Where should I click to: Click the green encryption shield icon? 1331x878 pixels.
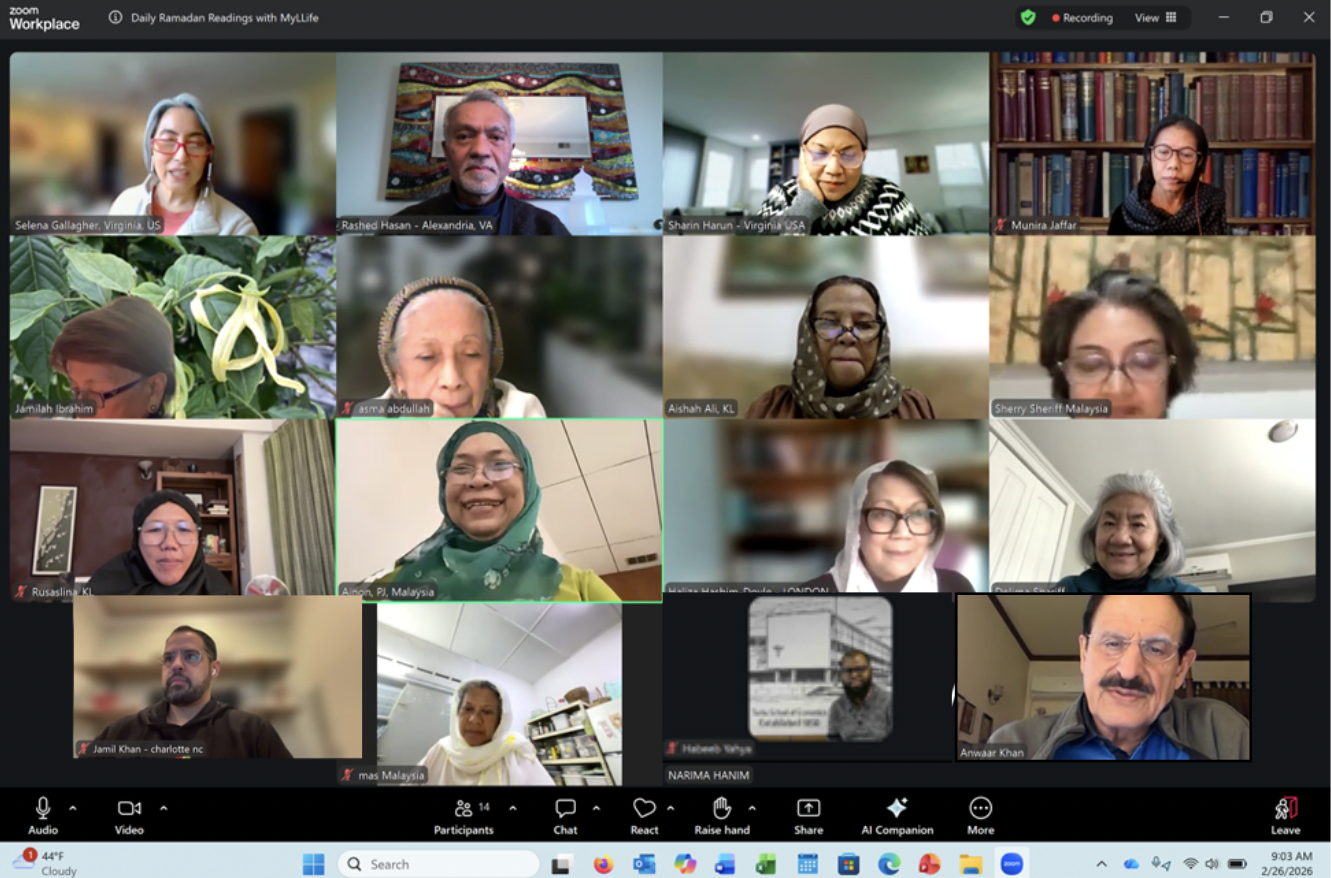point(1028,17)
